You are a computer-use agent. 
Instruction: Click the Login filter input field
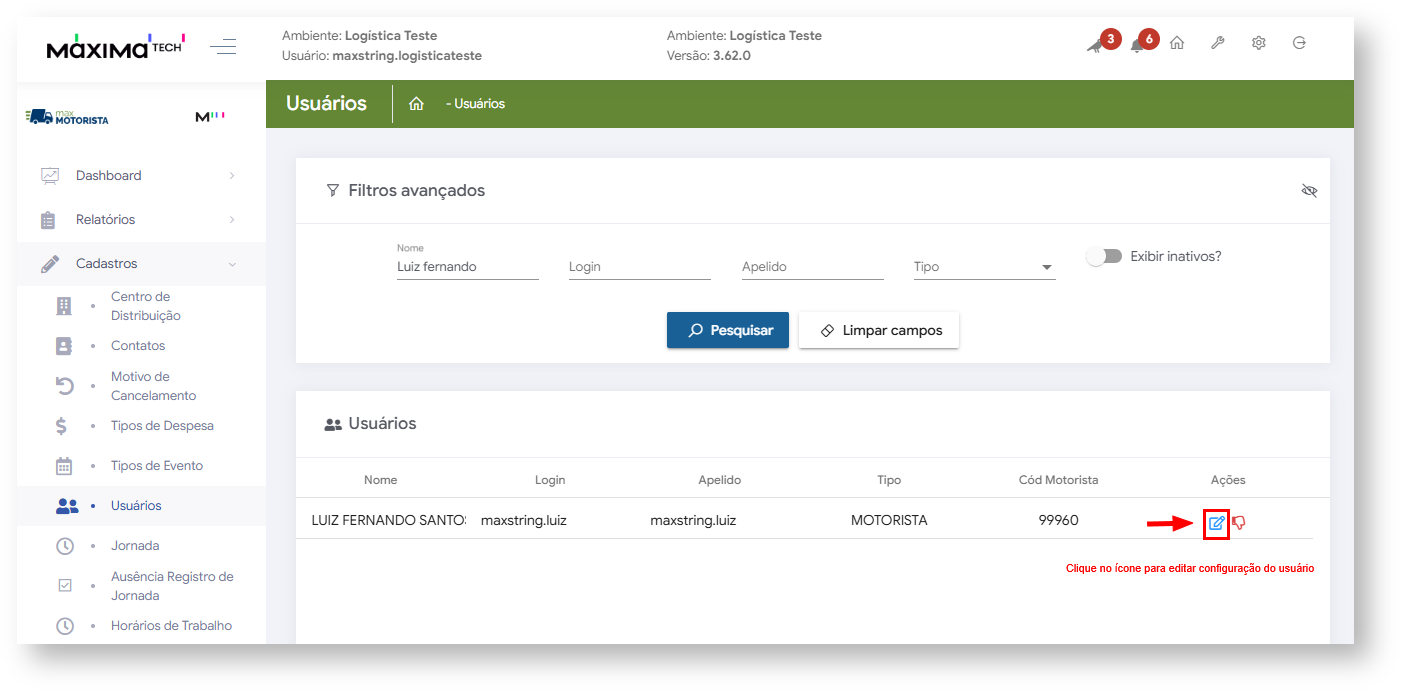(x=639, y=267)
